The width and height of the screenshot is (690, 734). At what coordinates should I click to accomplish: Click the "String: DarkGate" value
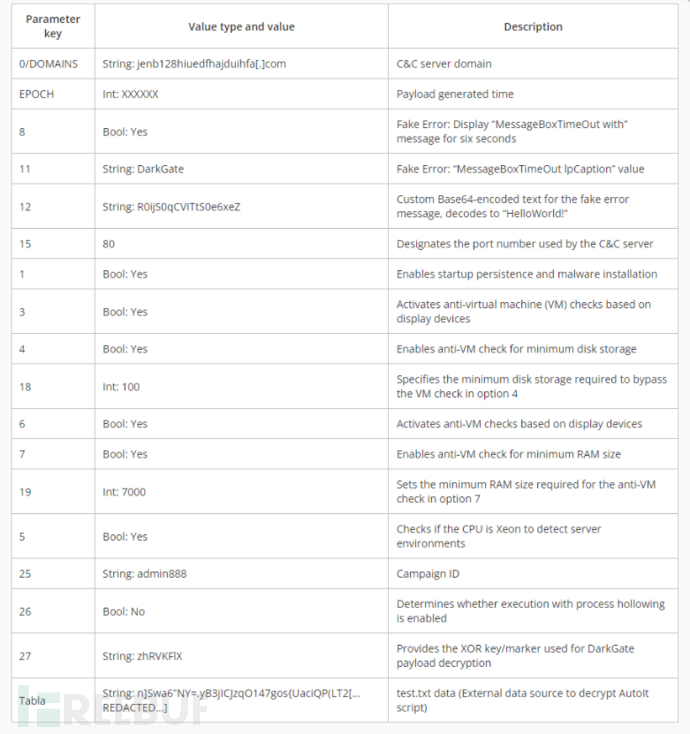pyautogui.click(x=143, y=169)
